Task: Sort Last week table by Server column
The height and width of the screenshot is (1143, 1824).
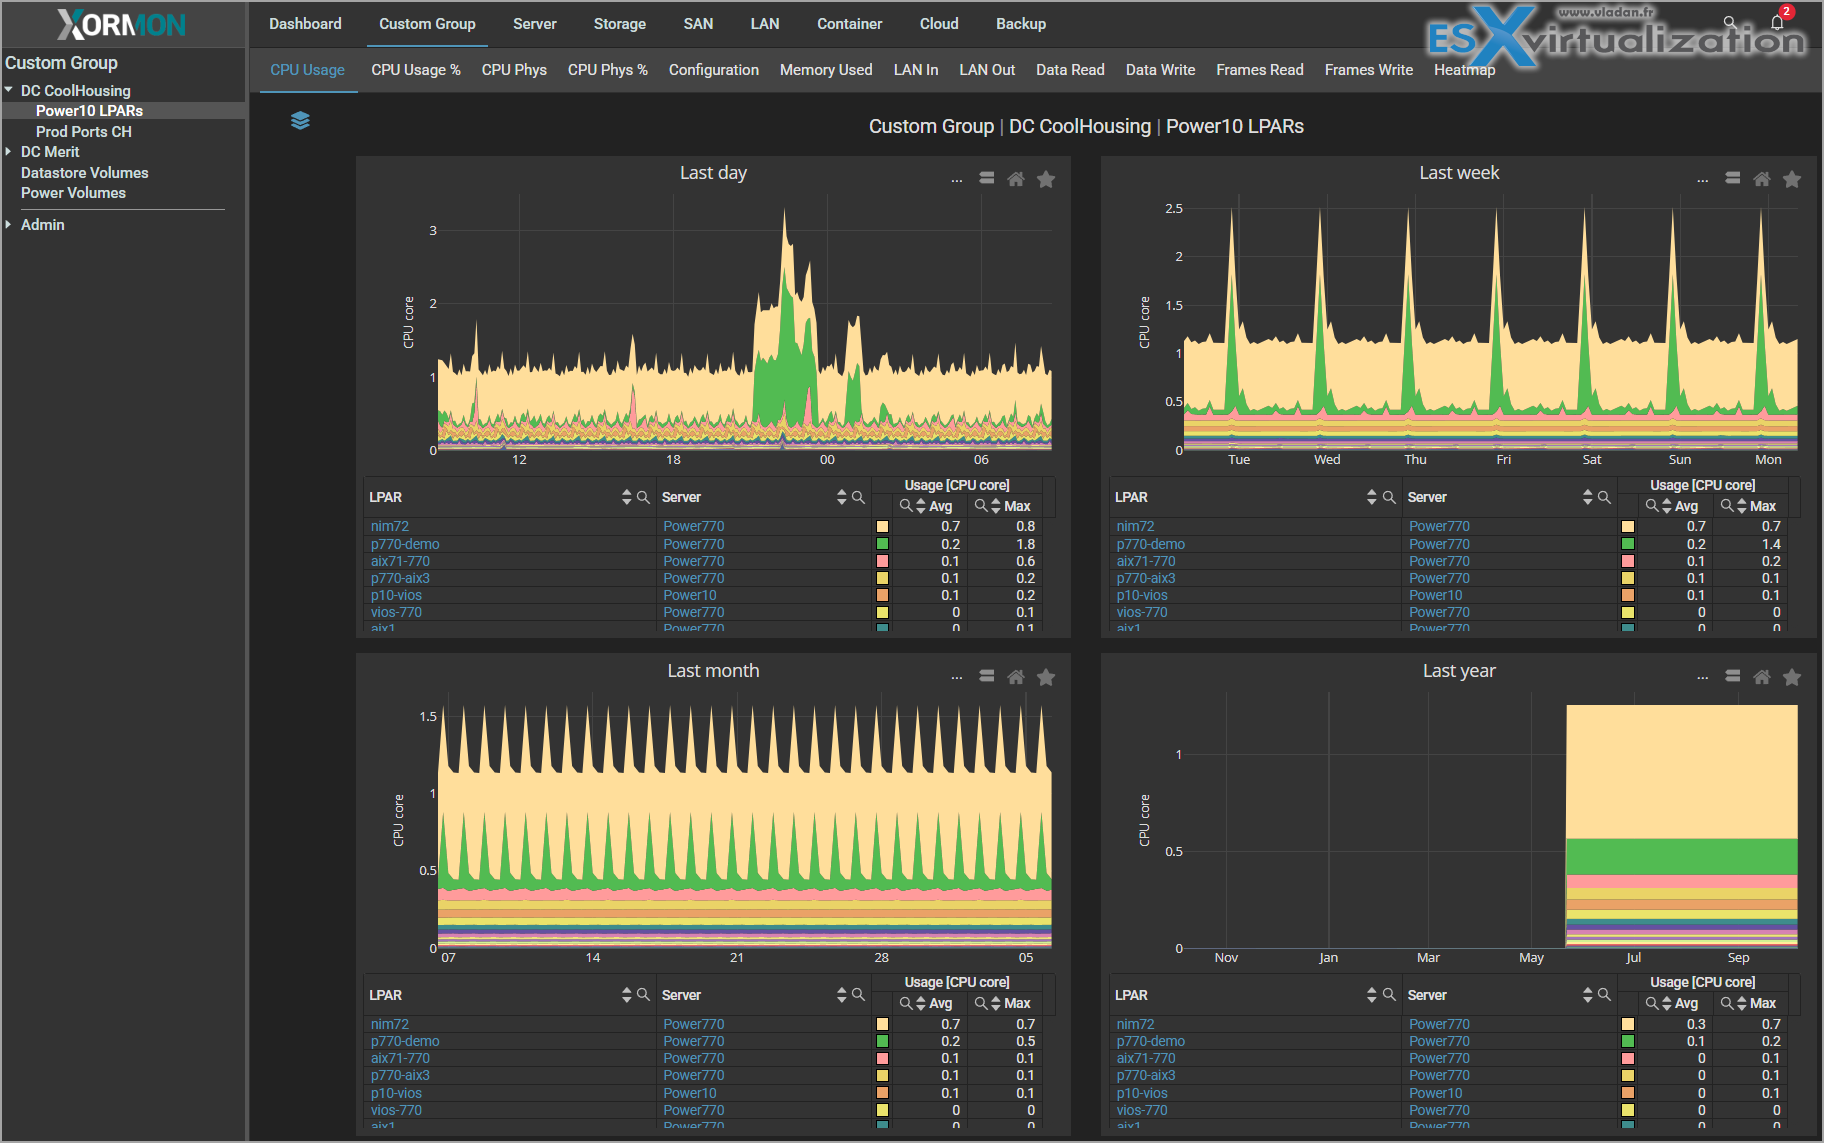Action: click(1587, 497)
